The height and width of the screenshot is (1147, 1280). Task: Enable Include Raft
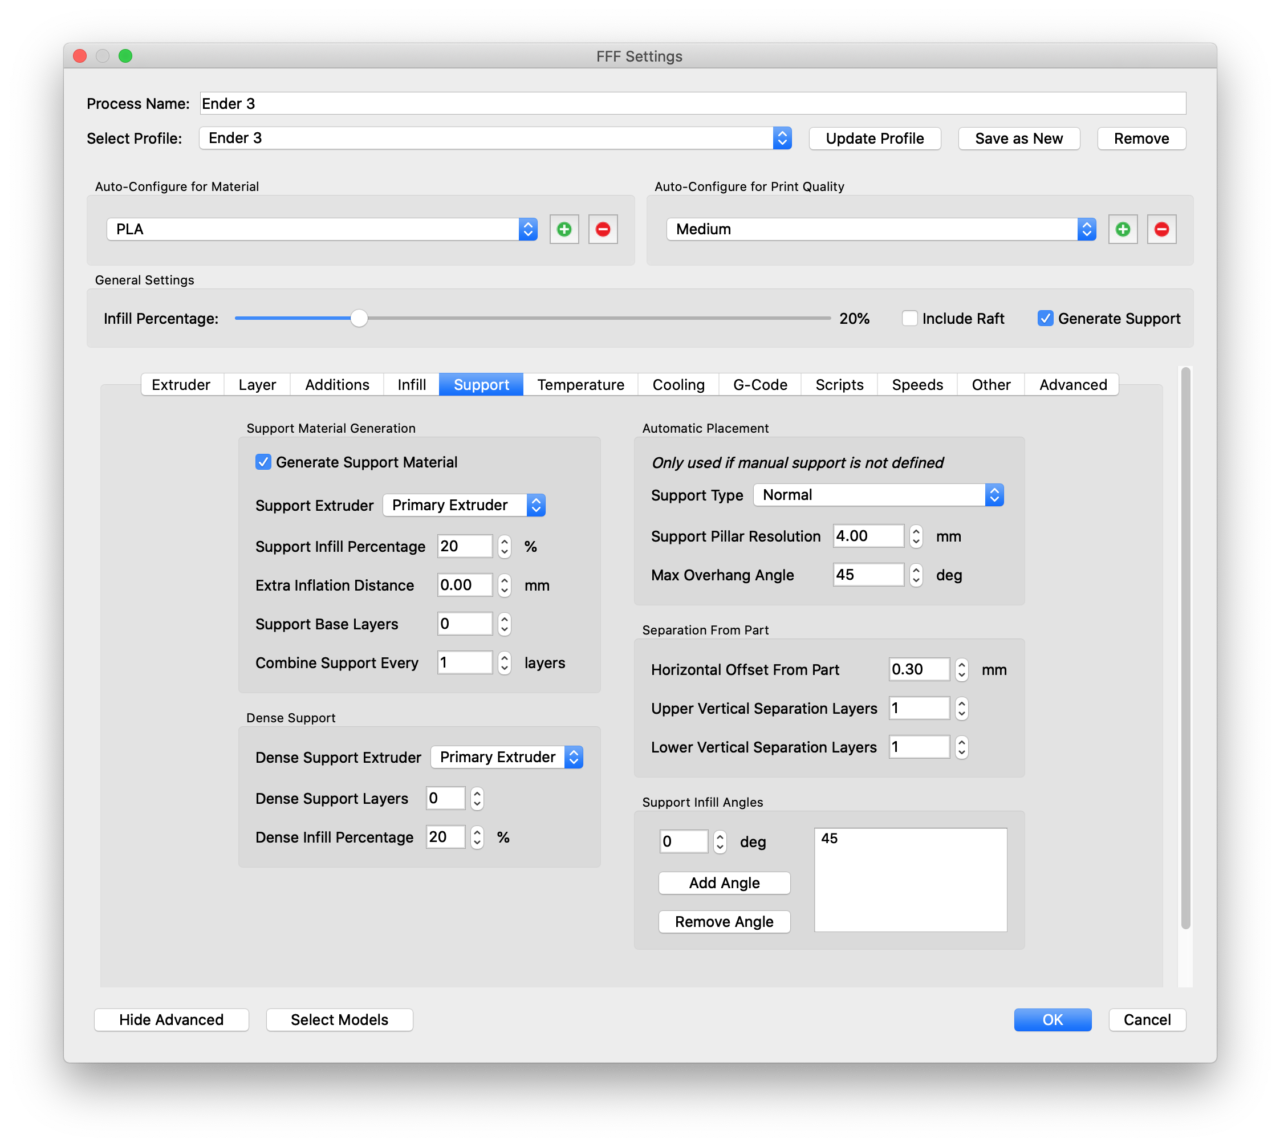[909, 318]
